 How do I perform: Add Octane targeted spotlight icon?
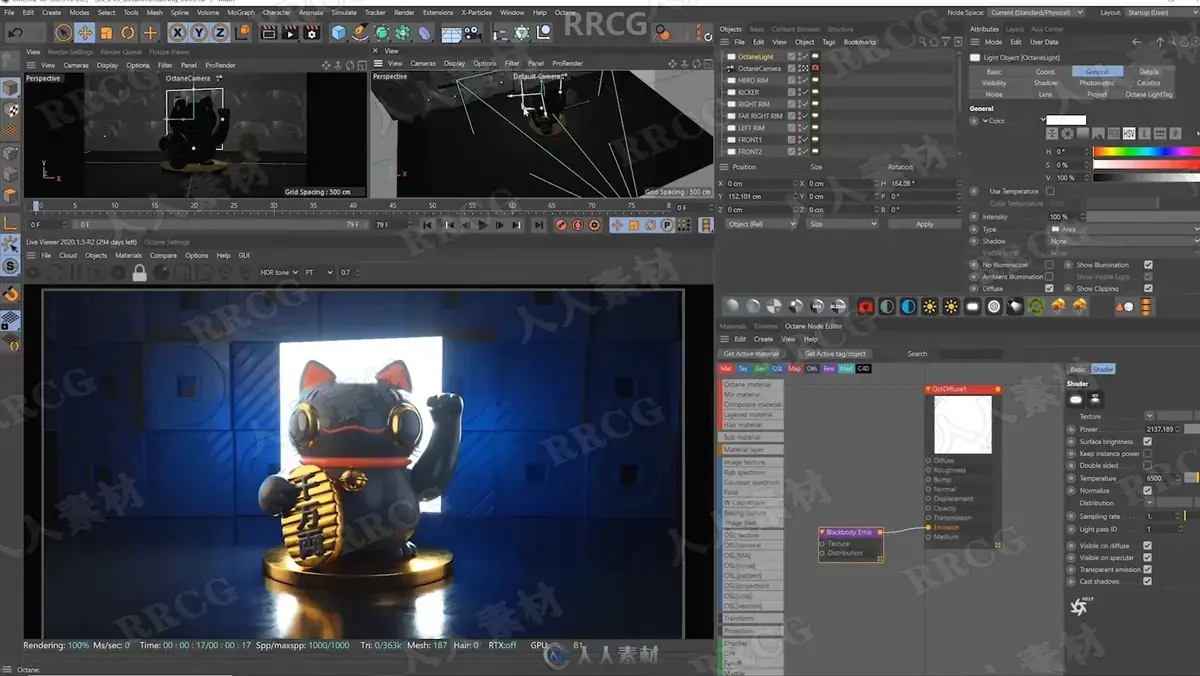point(1015,306)
